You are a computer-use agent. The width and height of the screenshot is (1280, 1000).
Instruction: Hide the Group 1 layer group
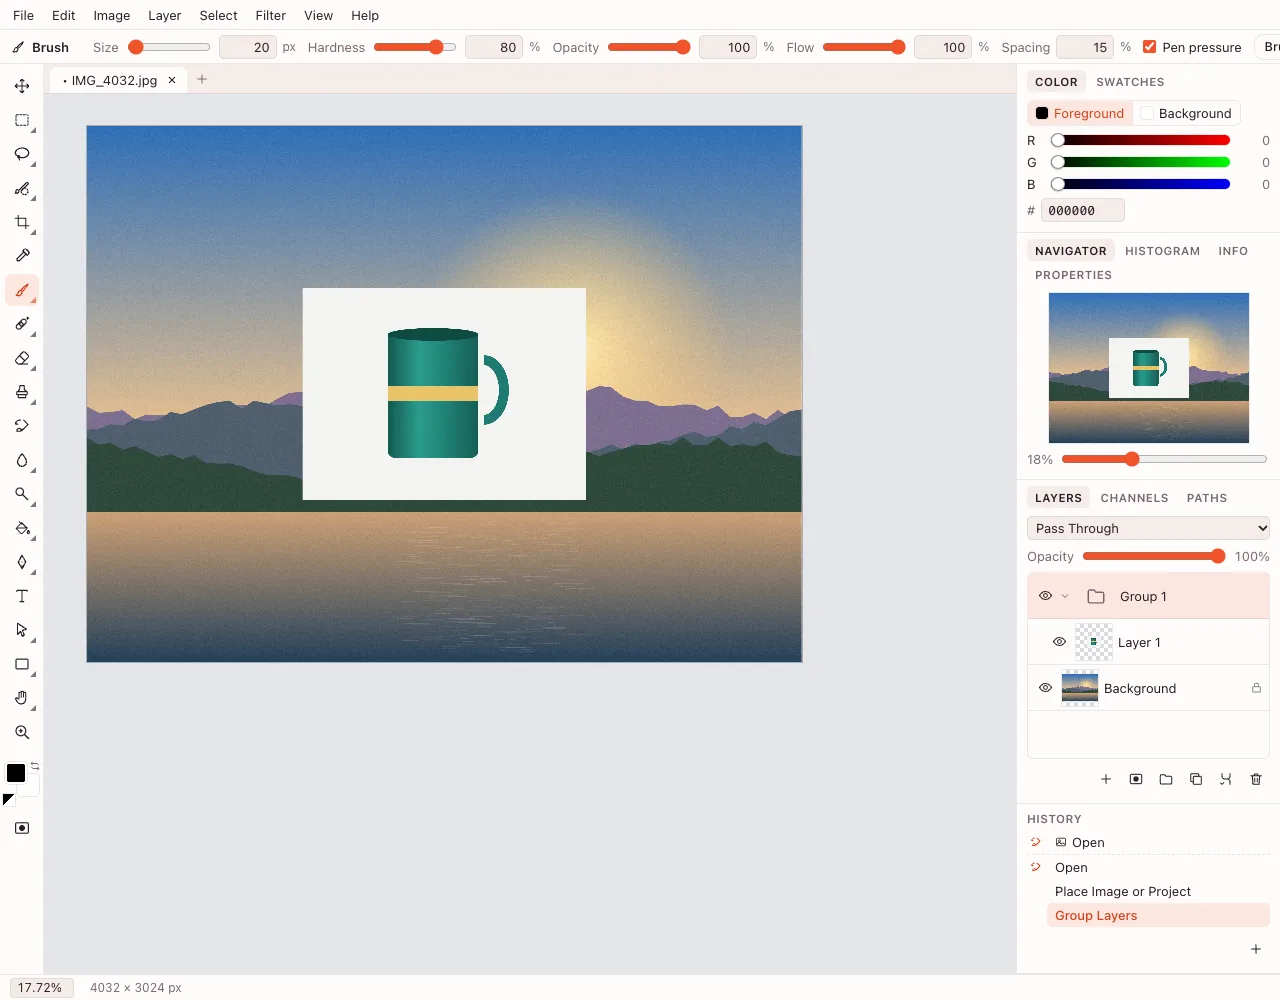tap(1045, 596)
